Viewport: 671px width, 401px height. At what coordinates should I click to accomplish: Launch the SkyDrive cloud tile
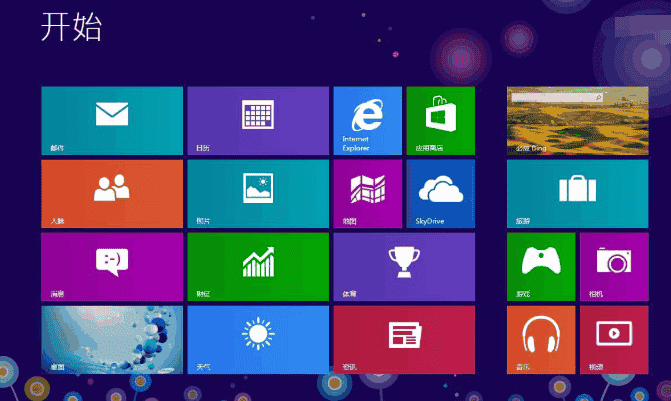point(441,194)
